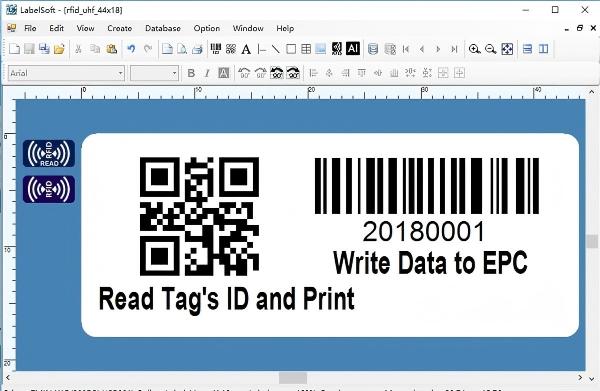
Task: Select the linear barcode on the label
Action: (427, 186)
